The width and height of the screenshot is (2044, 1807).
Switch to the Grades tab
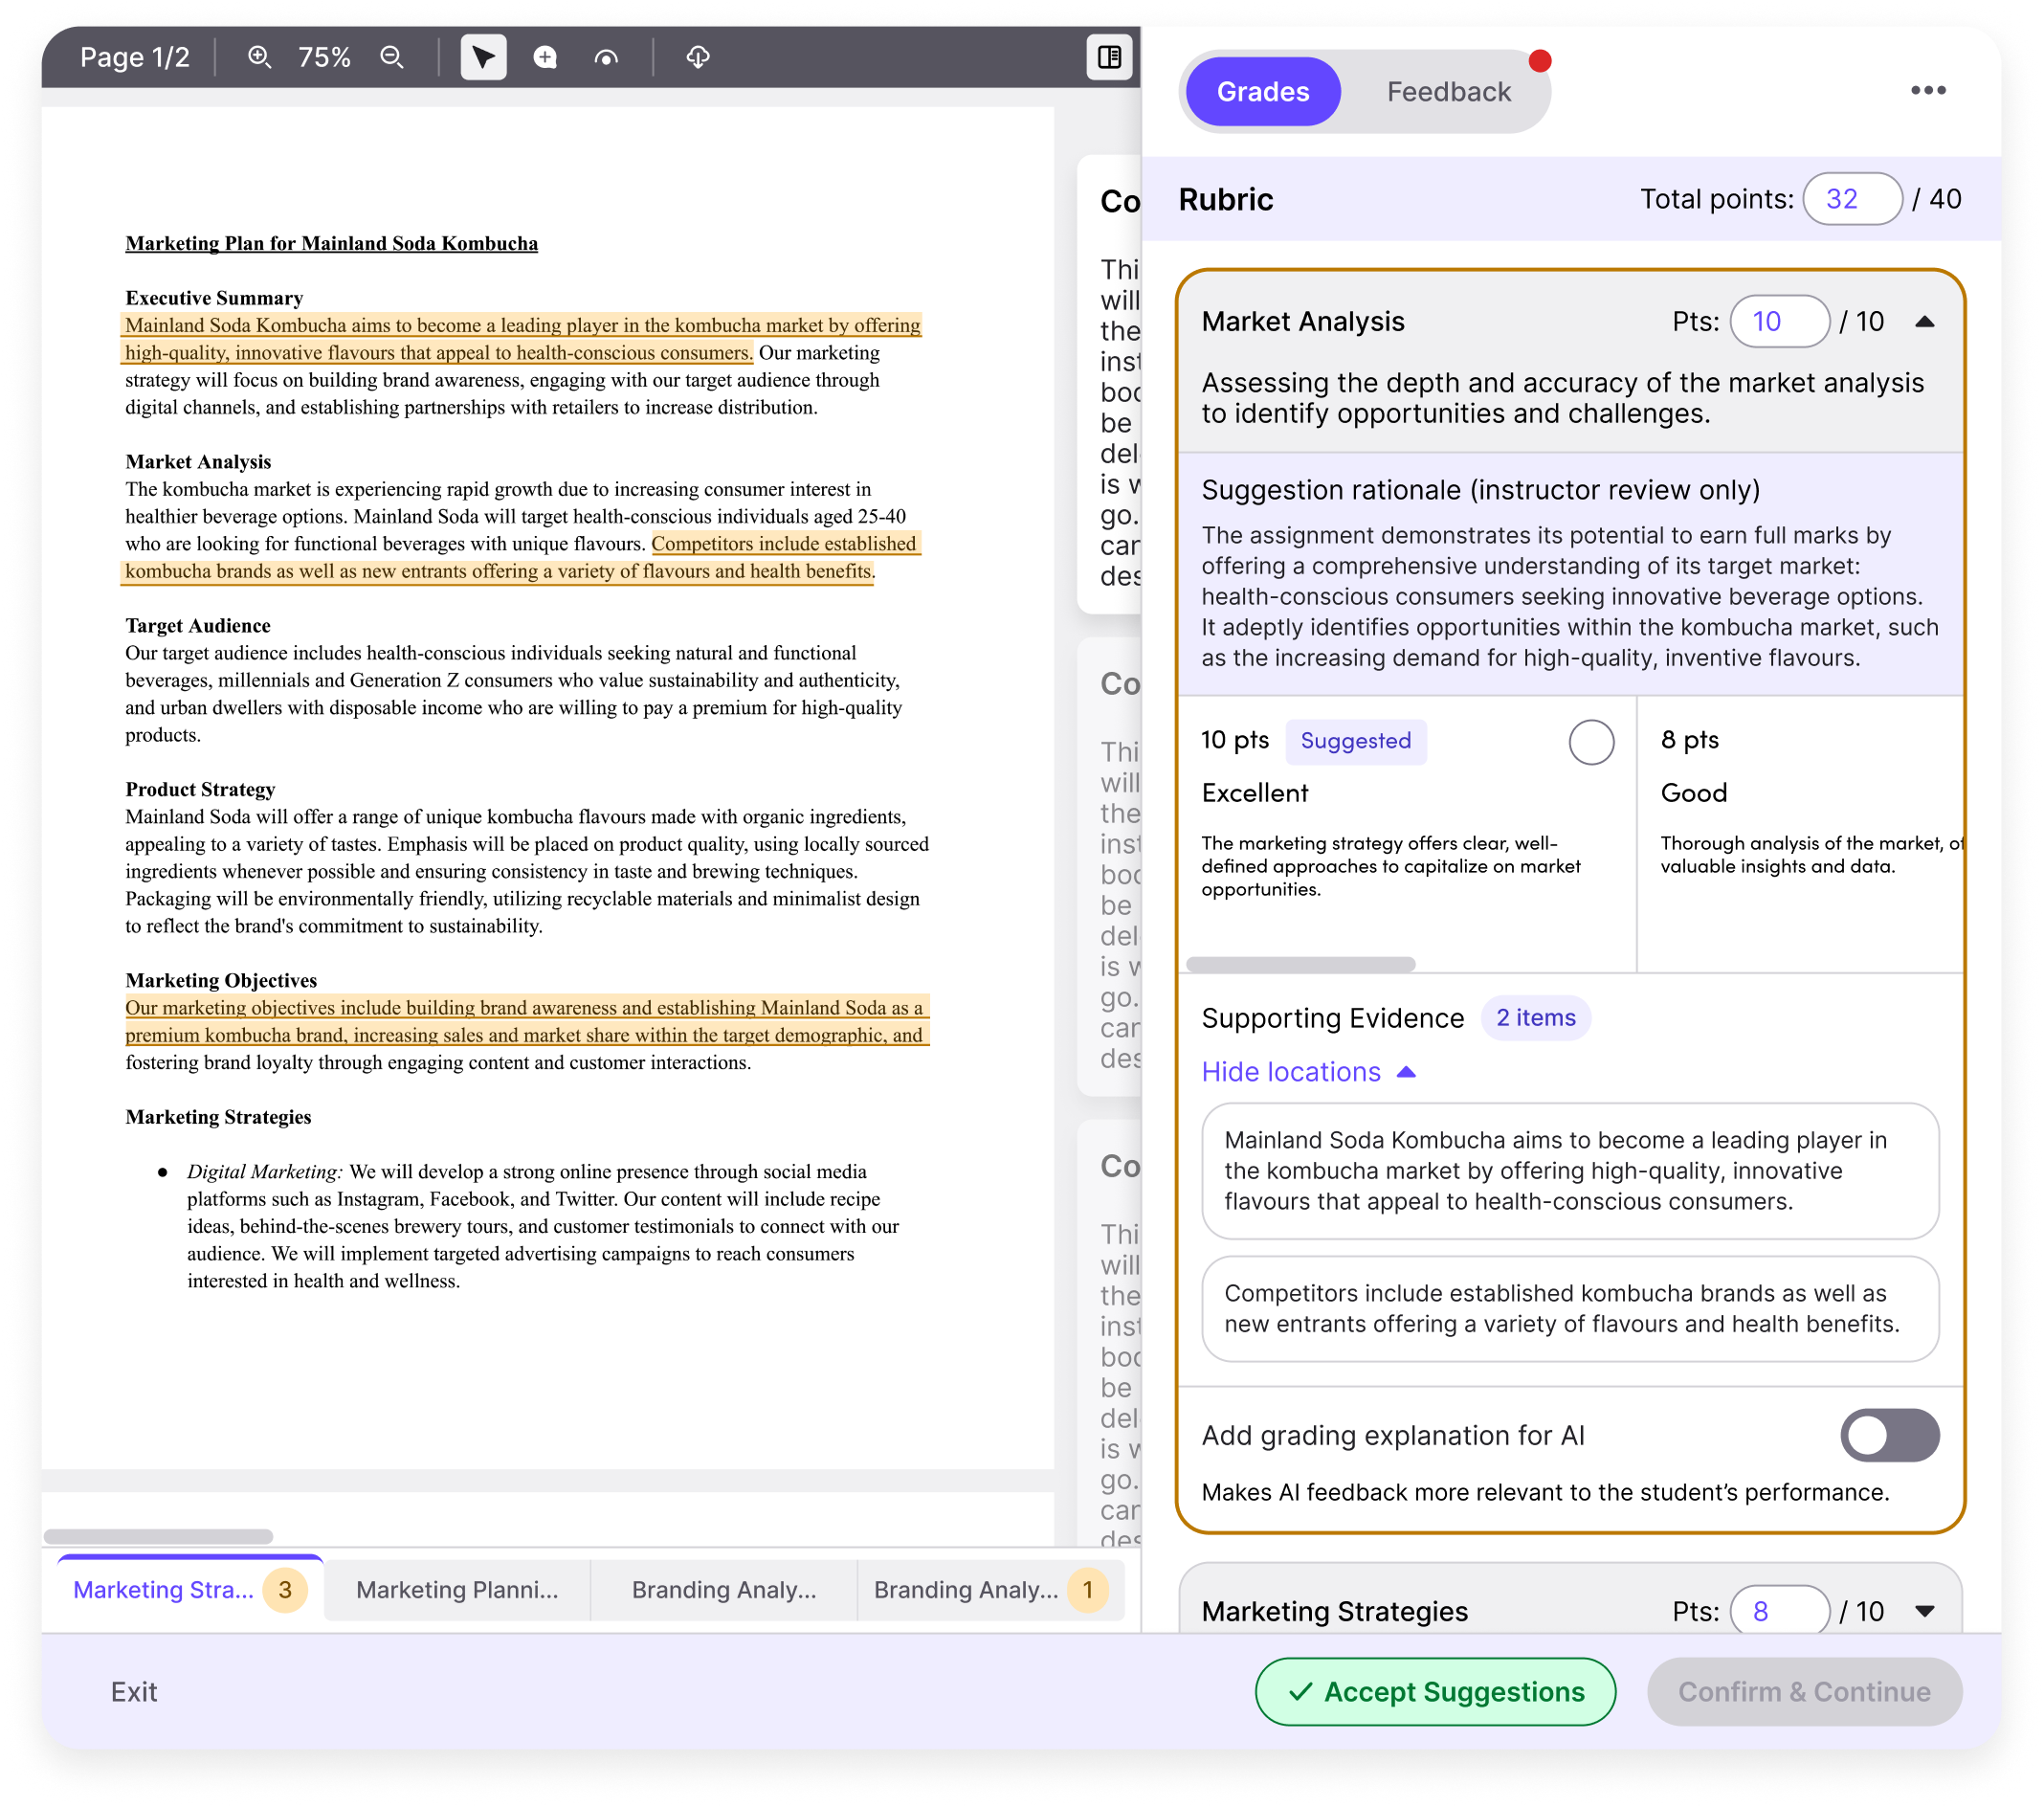pos(1263,92)
